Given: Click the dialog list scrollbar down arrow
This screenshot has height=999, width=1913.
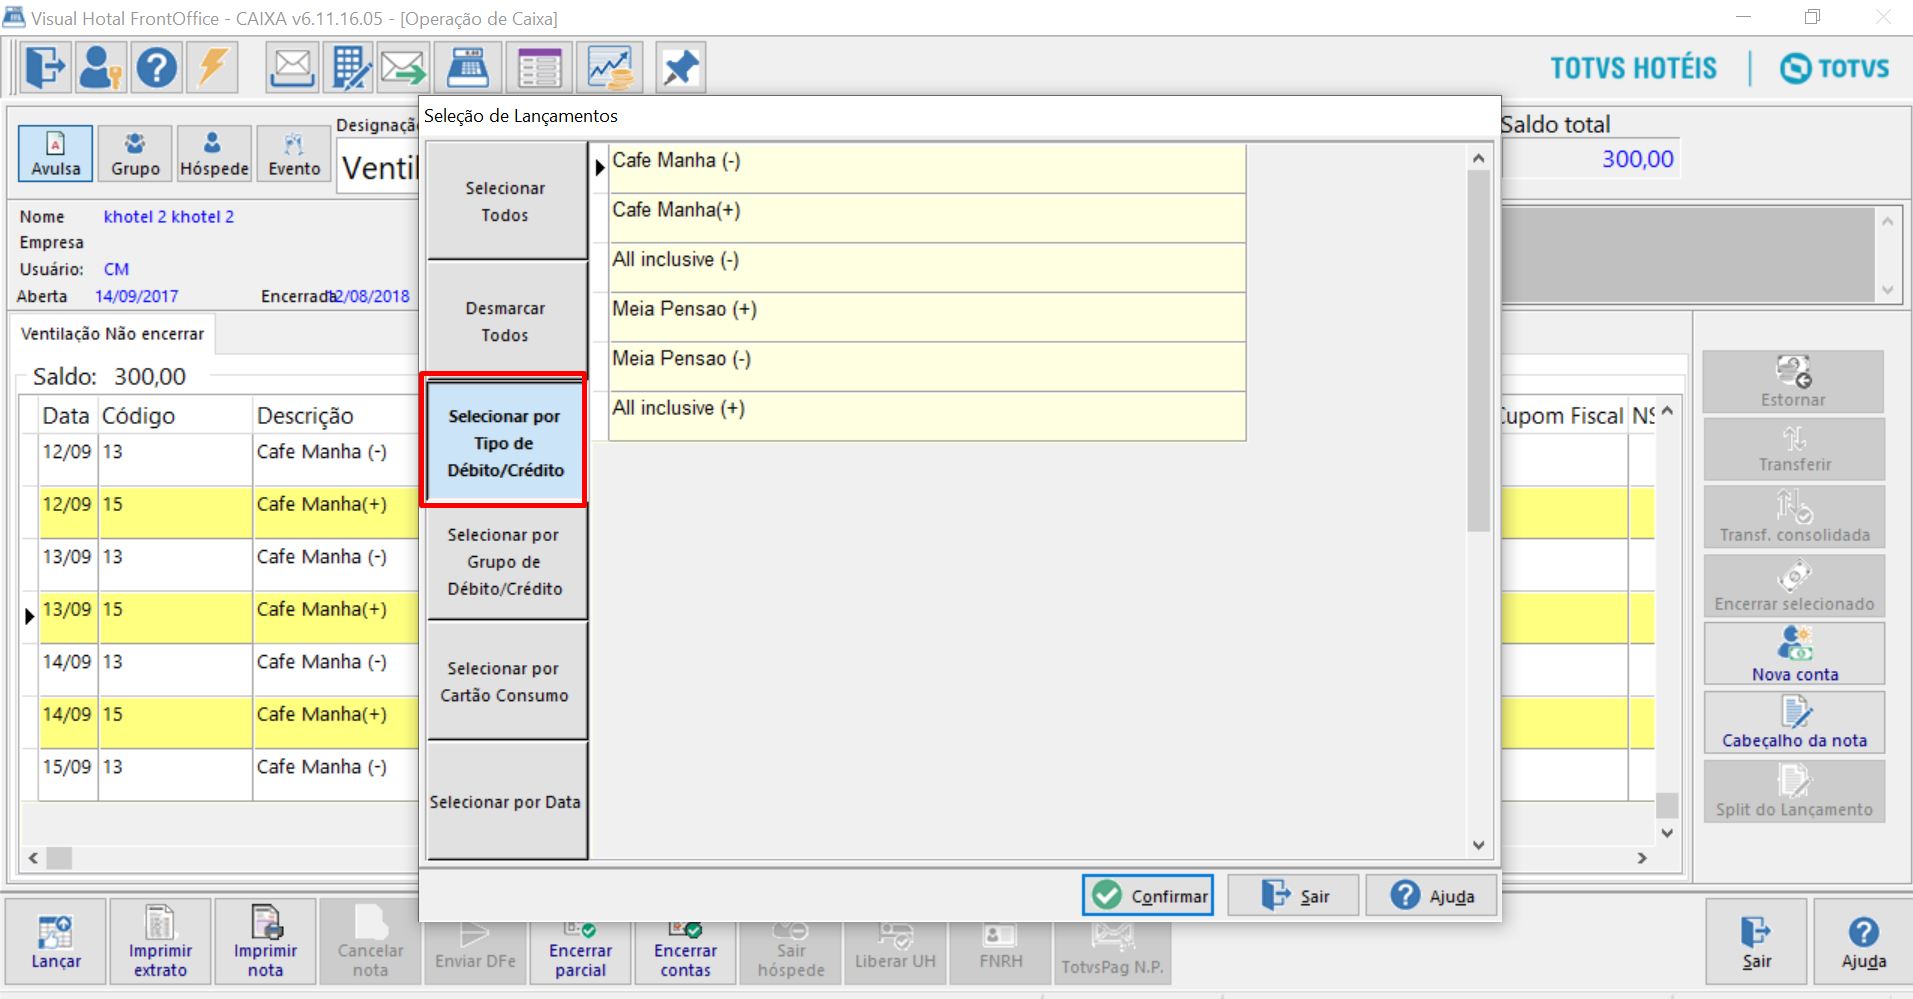Looking at the screenshot, I should click(x=1479, y=845).
